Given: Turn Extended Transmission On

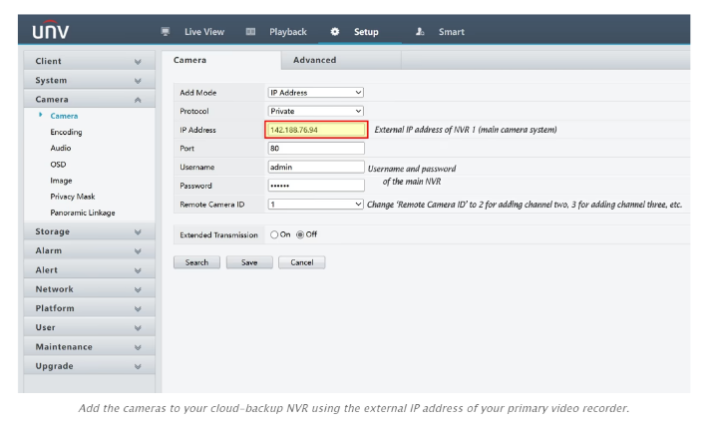Looking at the screenshot, I should (275, 234).
